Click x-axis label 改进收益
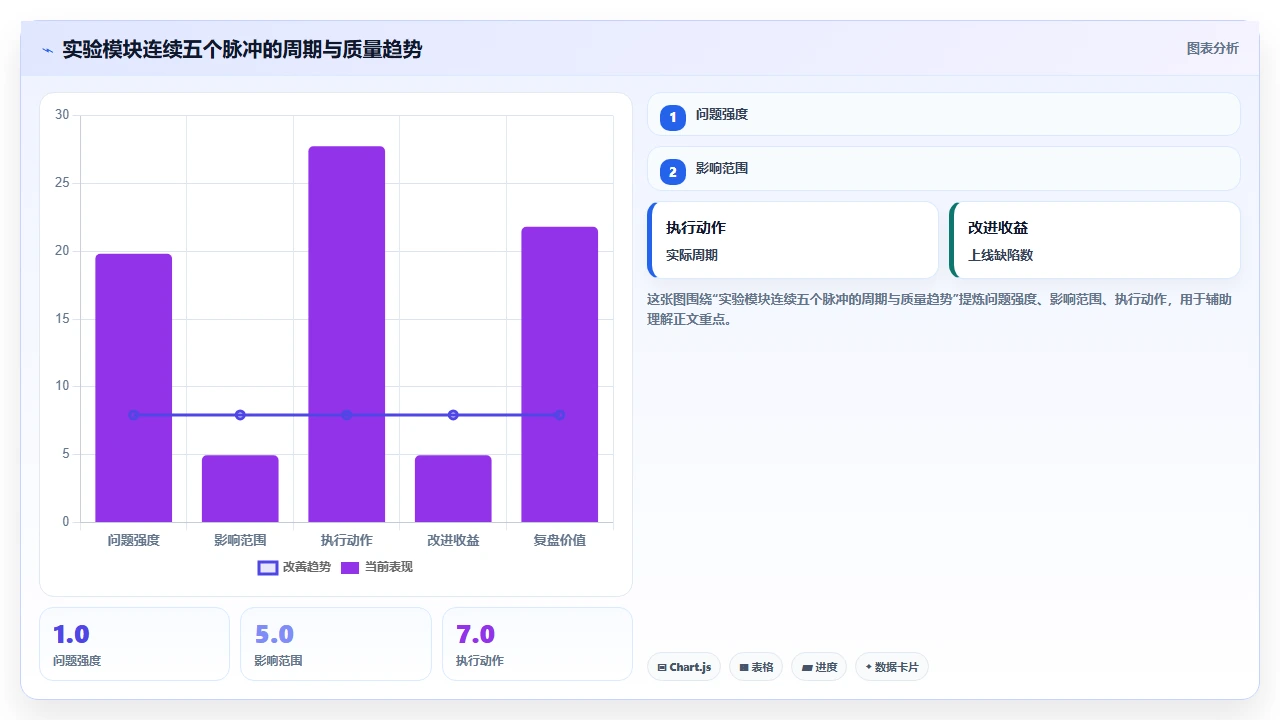This screenshot has height=720, width=1280. (x=453, y=540)
